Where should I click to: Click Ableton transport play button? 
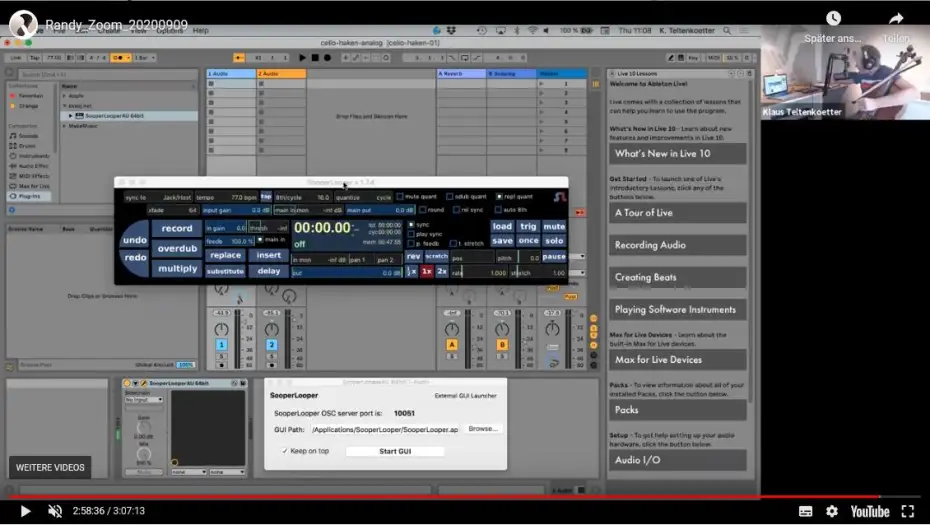tap(302, 58)
